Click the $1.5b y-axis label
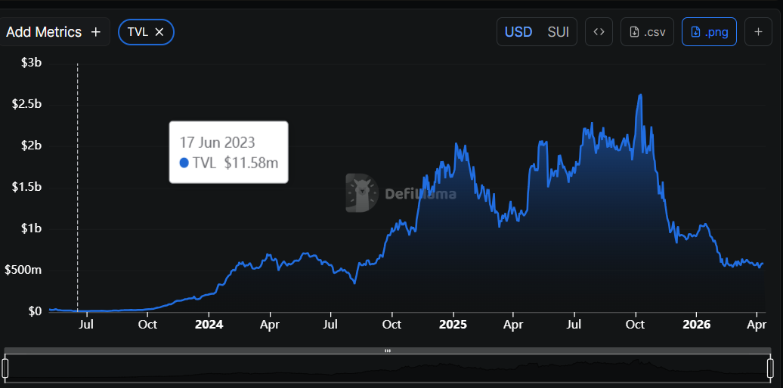783x388 pixels. point(27,187)
